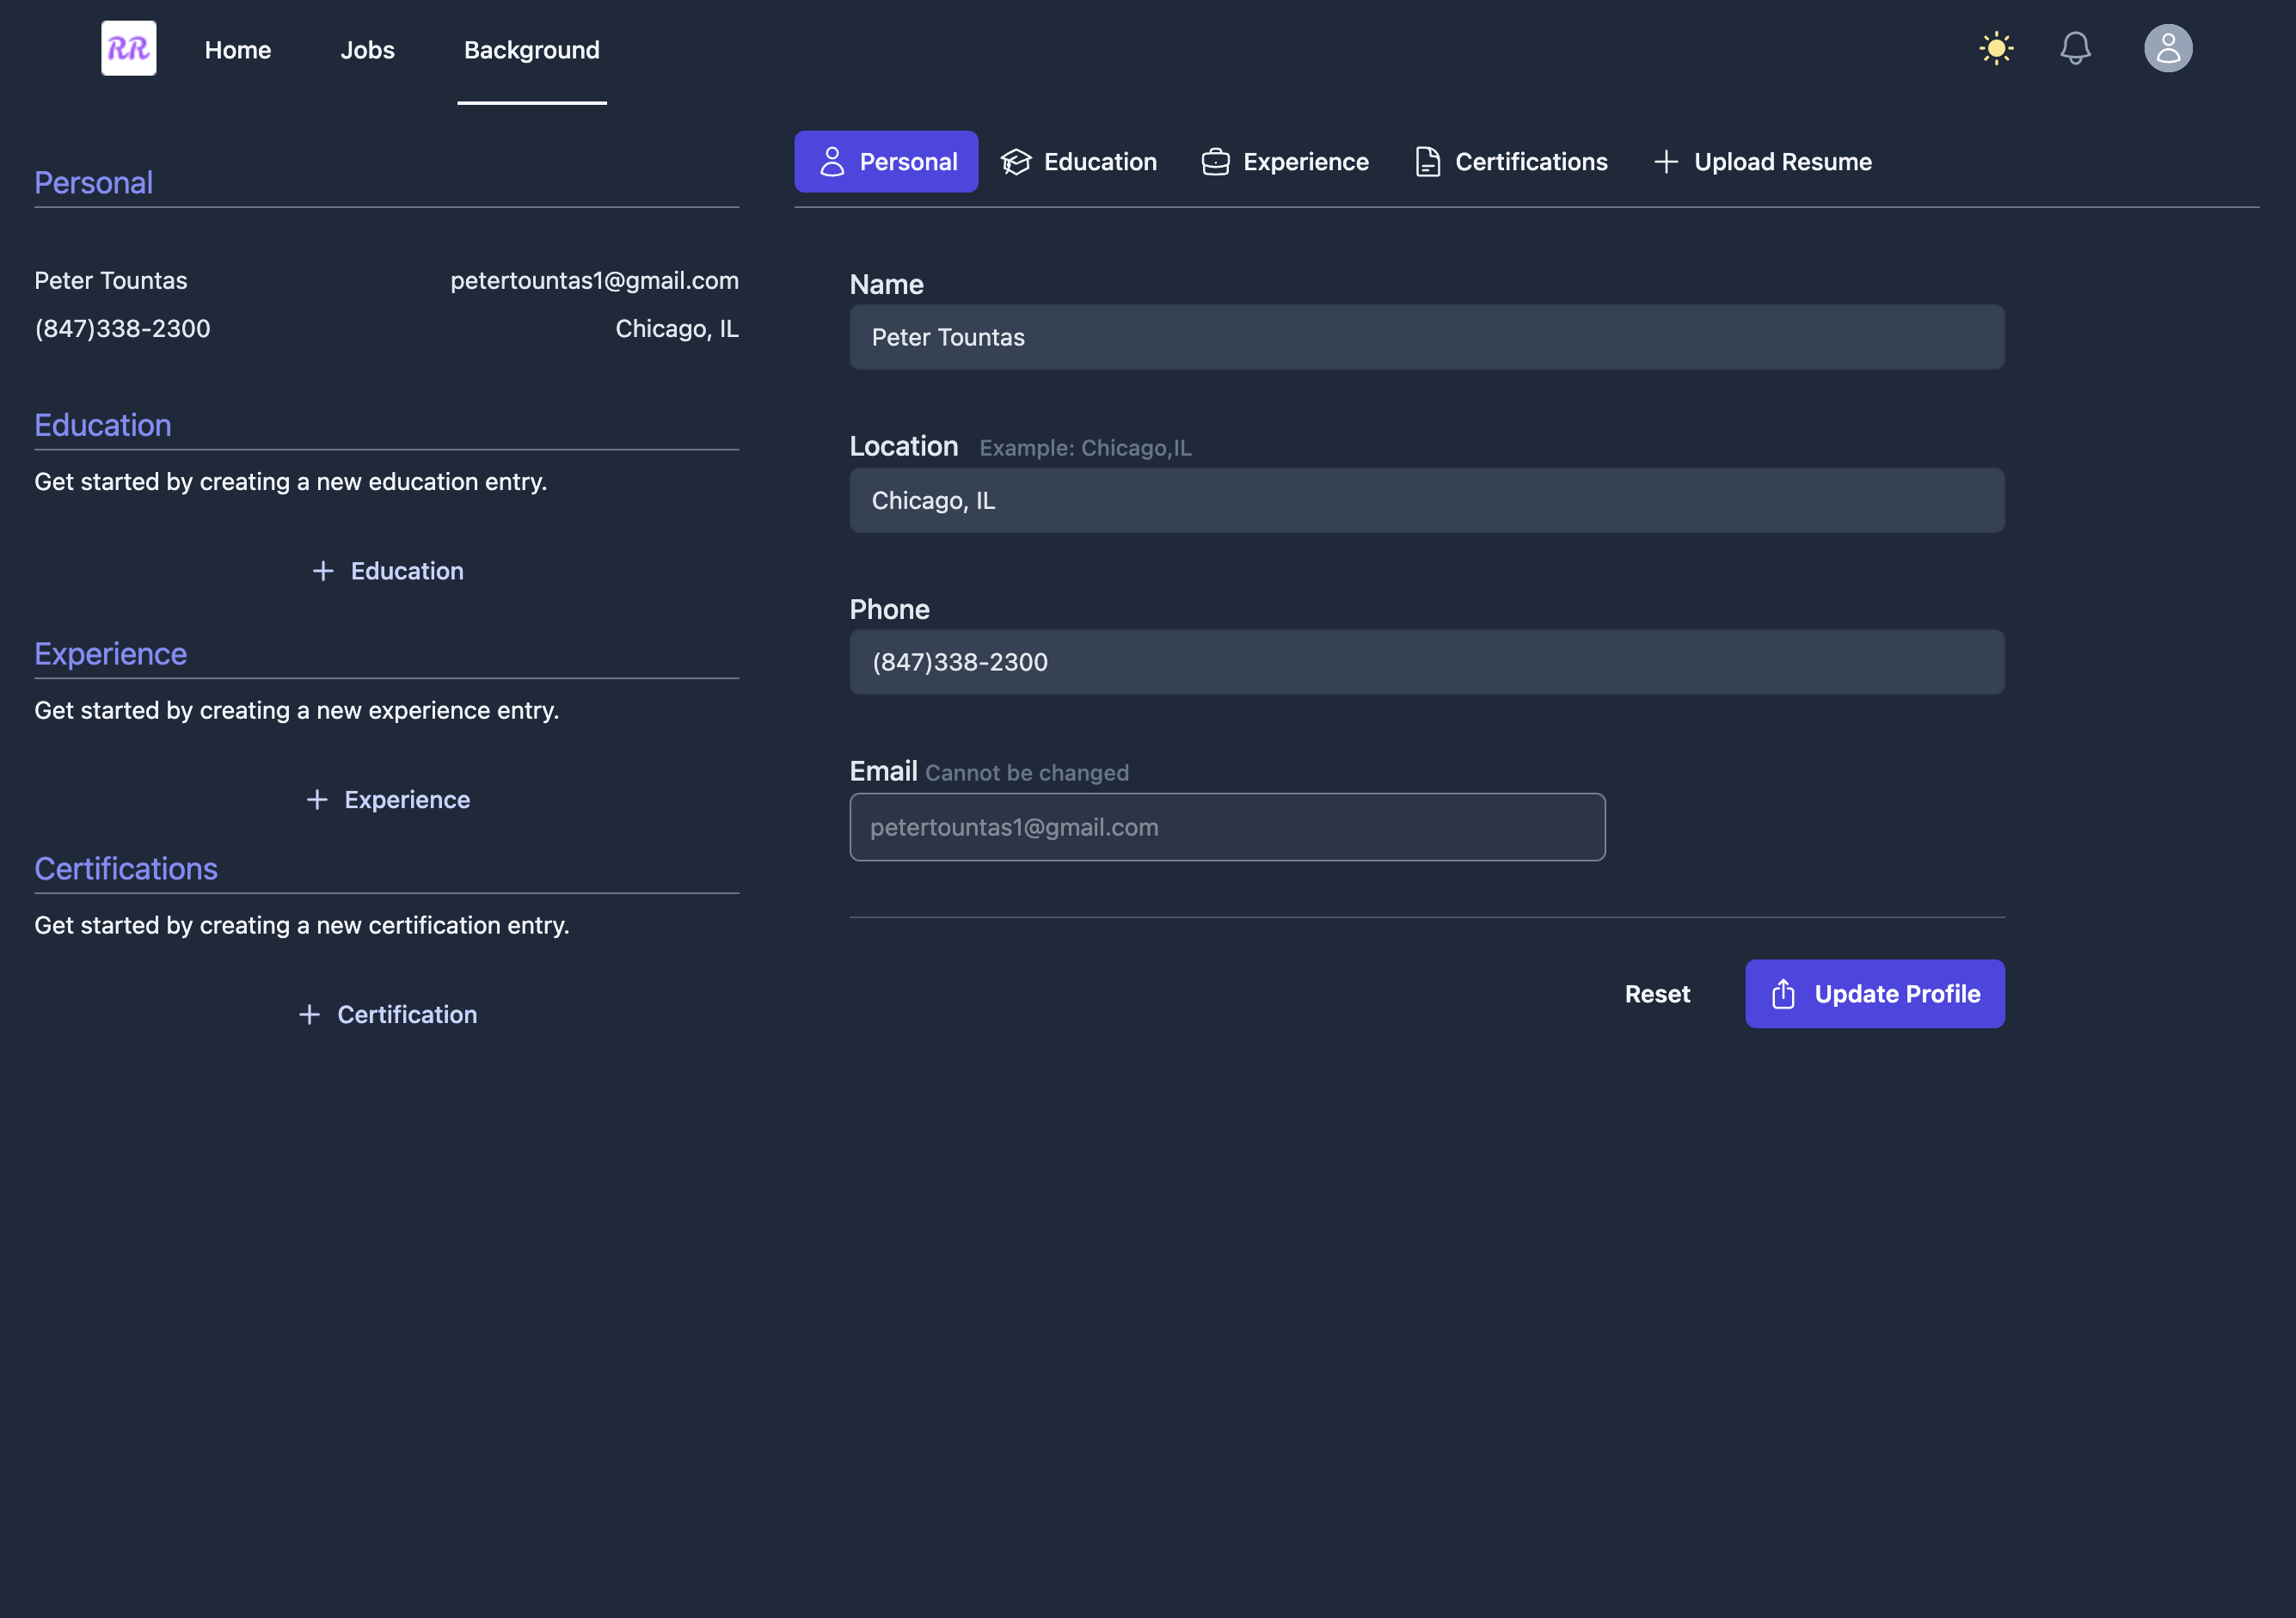Click the RR logo icon
Image resolution: width=2296 pixels, height=1618 pixels.
(128, 48)
